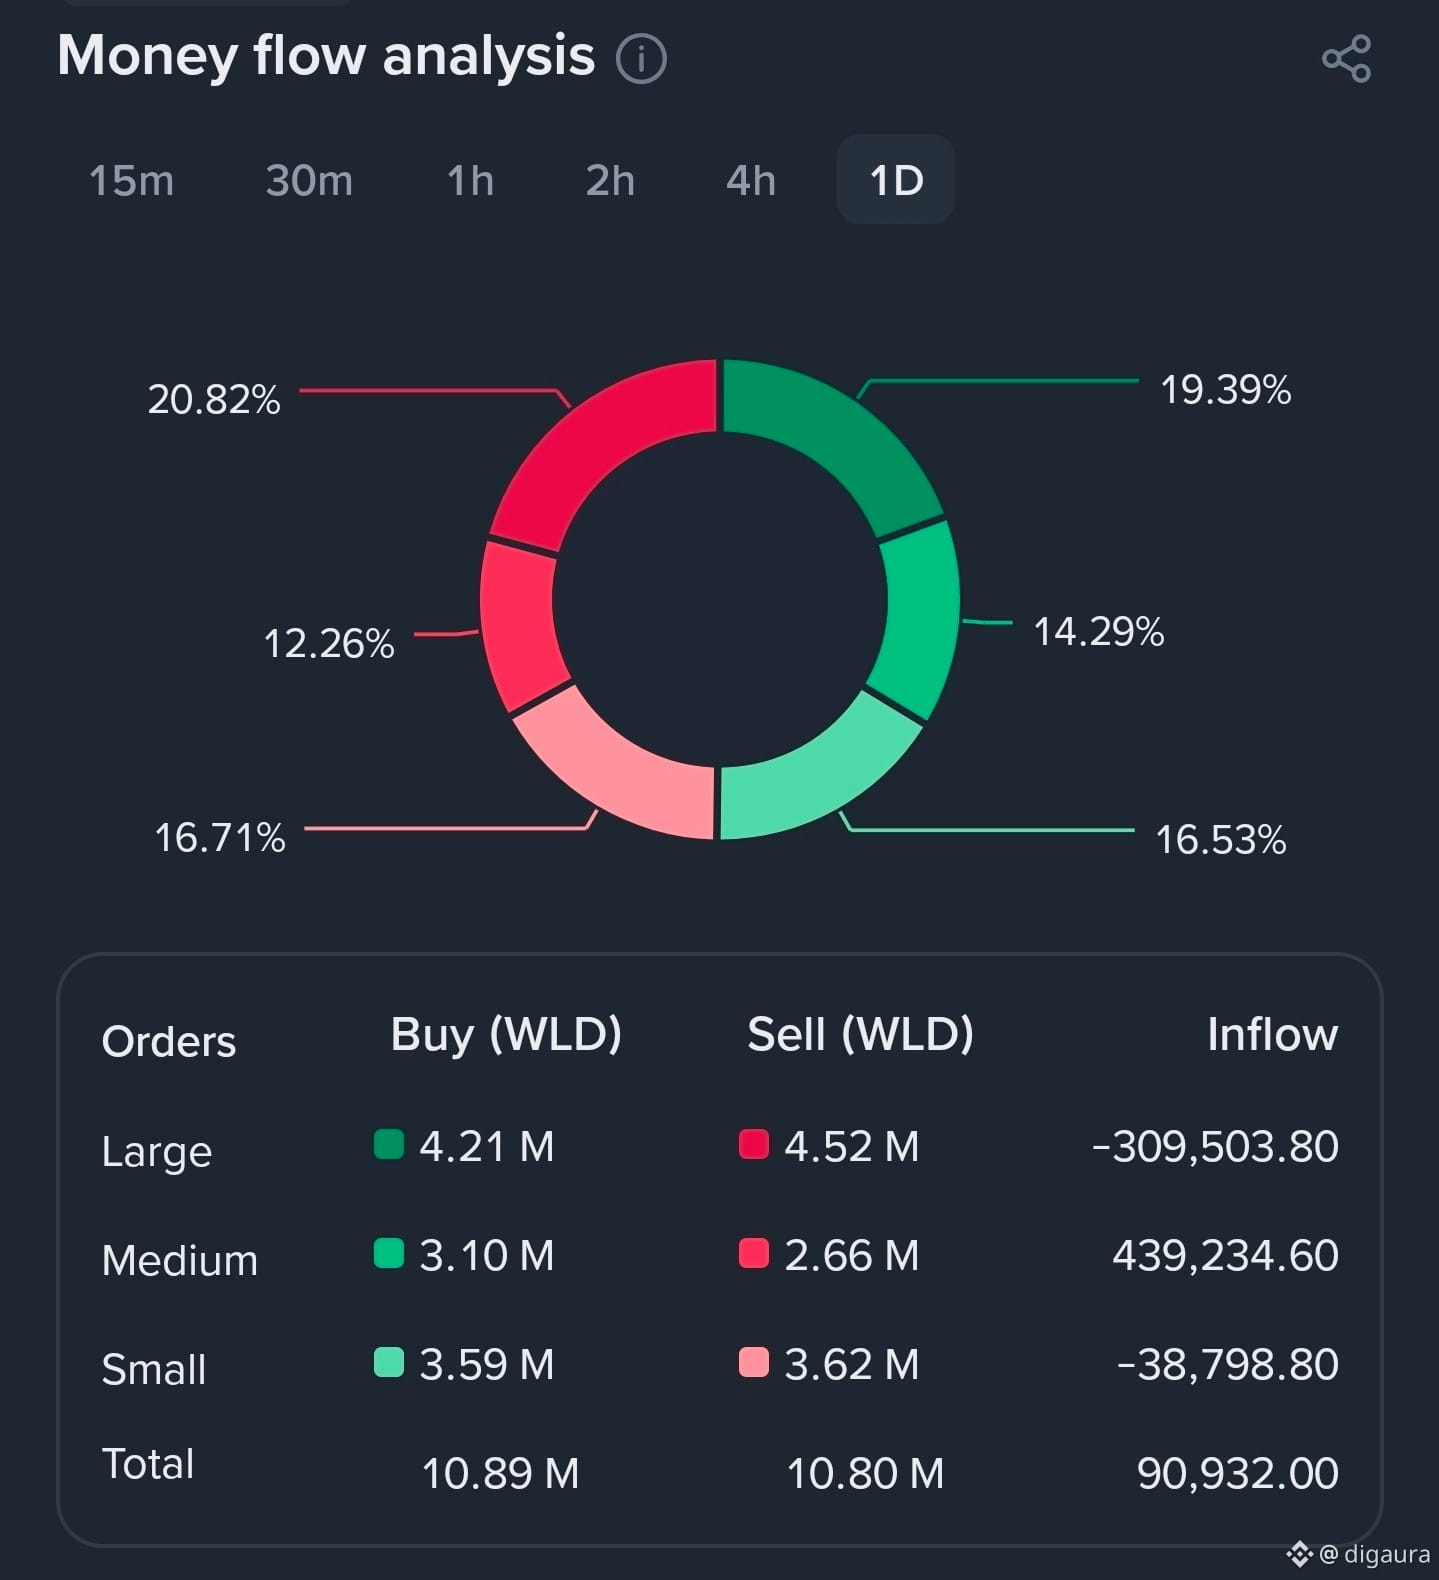Click the Small sell pink swatch
1439x1580 pixels.
(x=753, y=1362)
